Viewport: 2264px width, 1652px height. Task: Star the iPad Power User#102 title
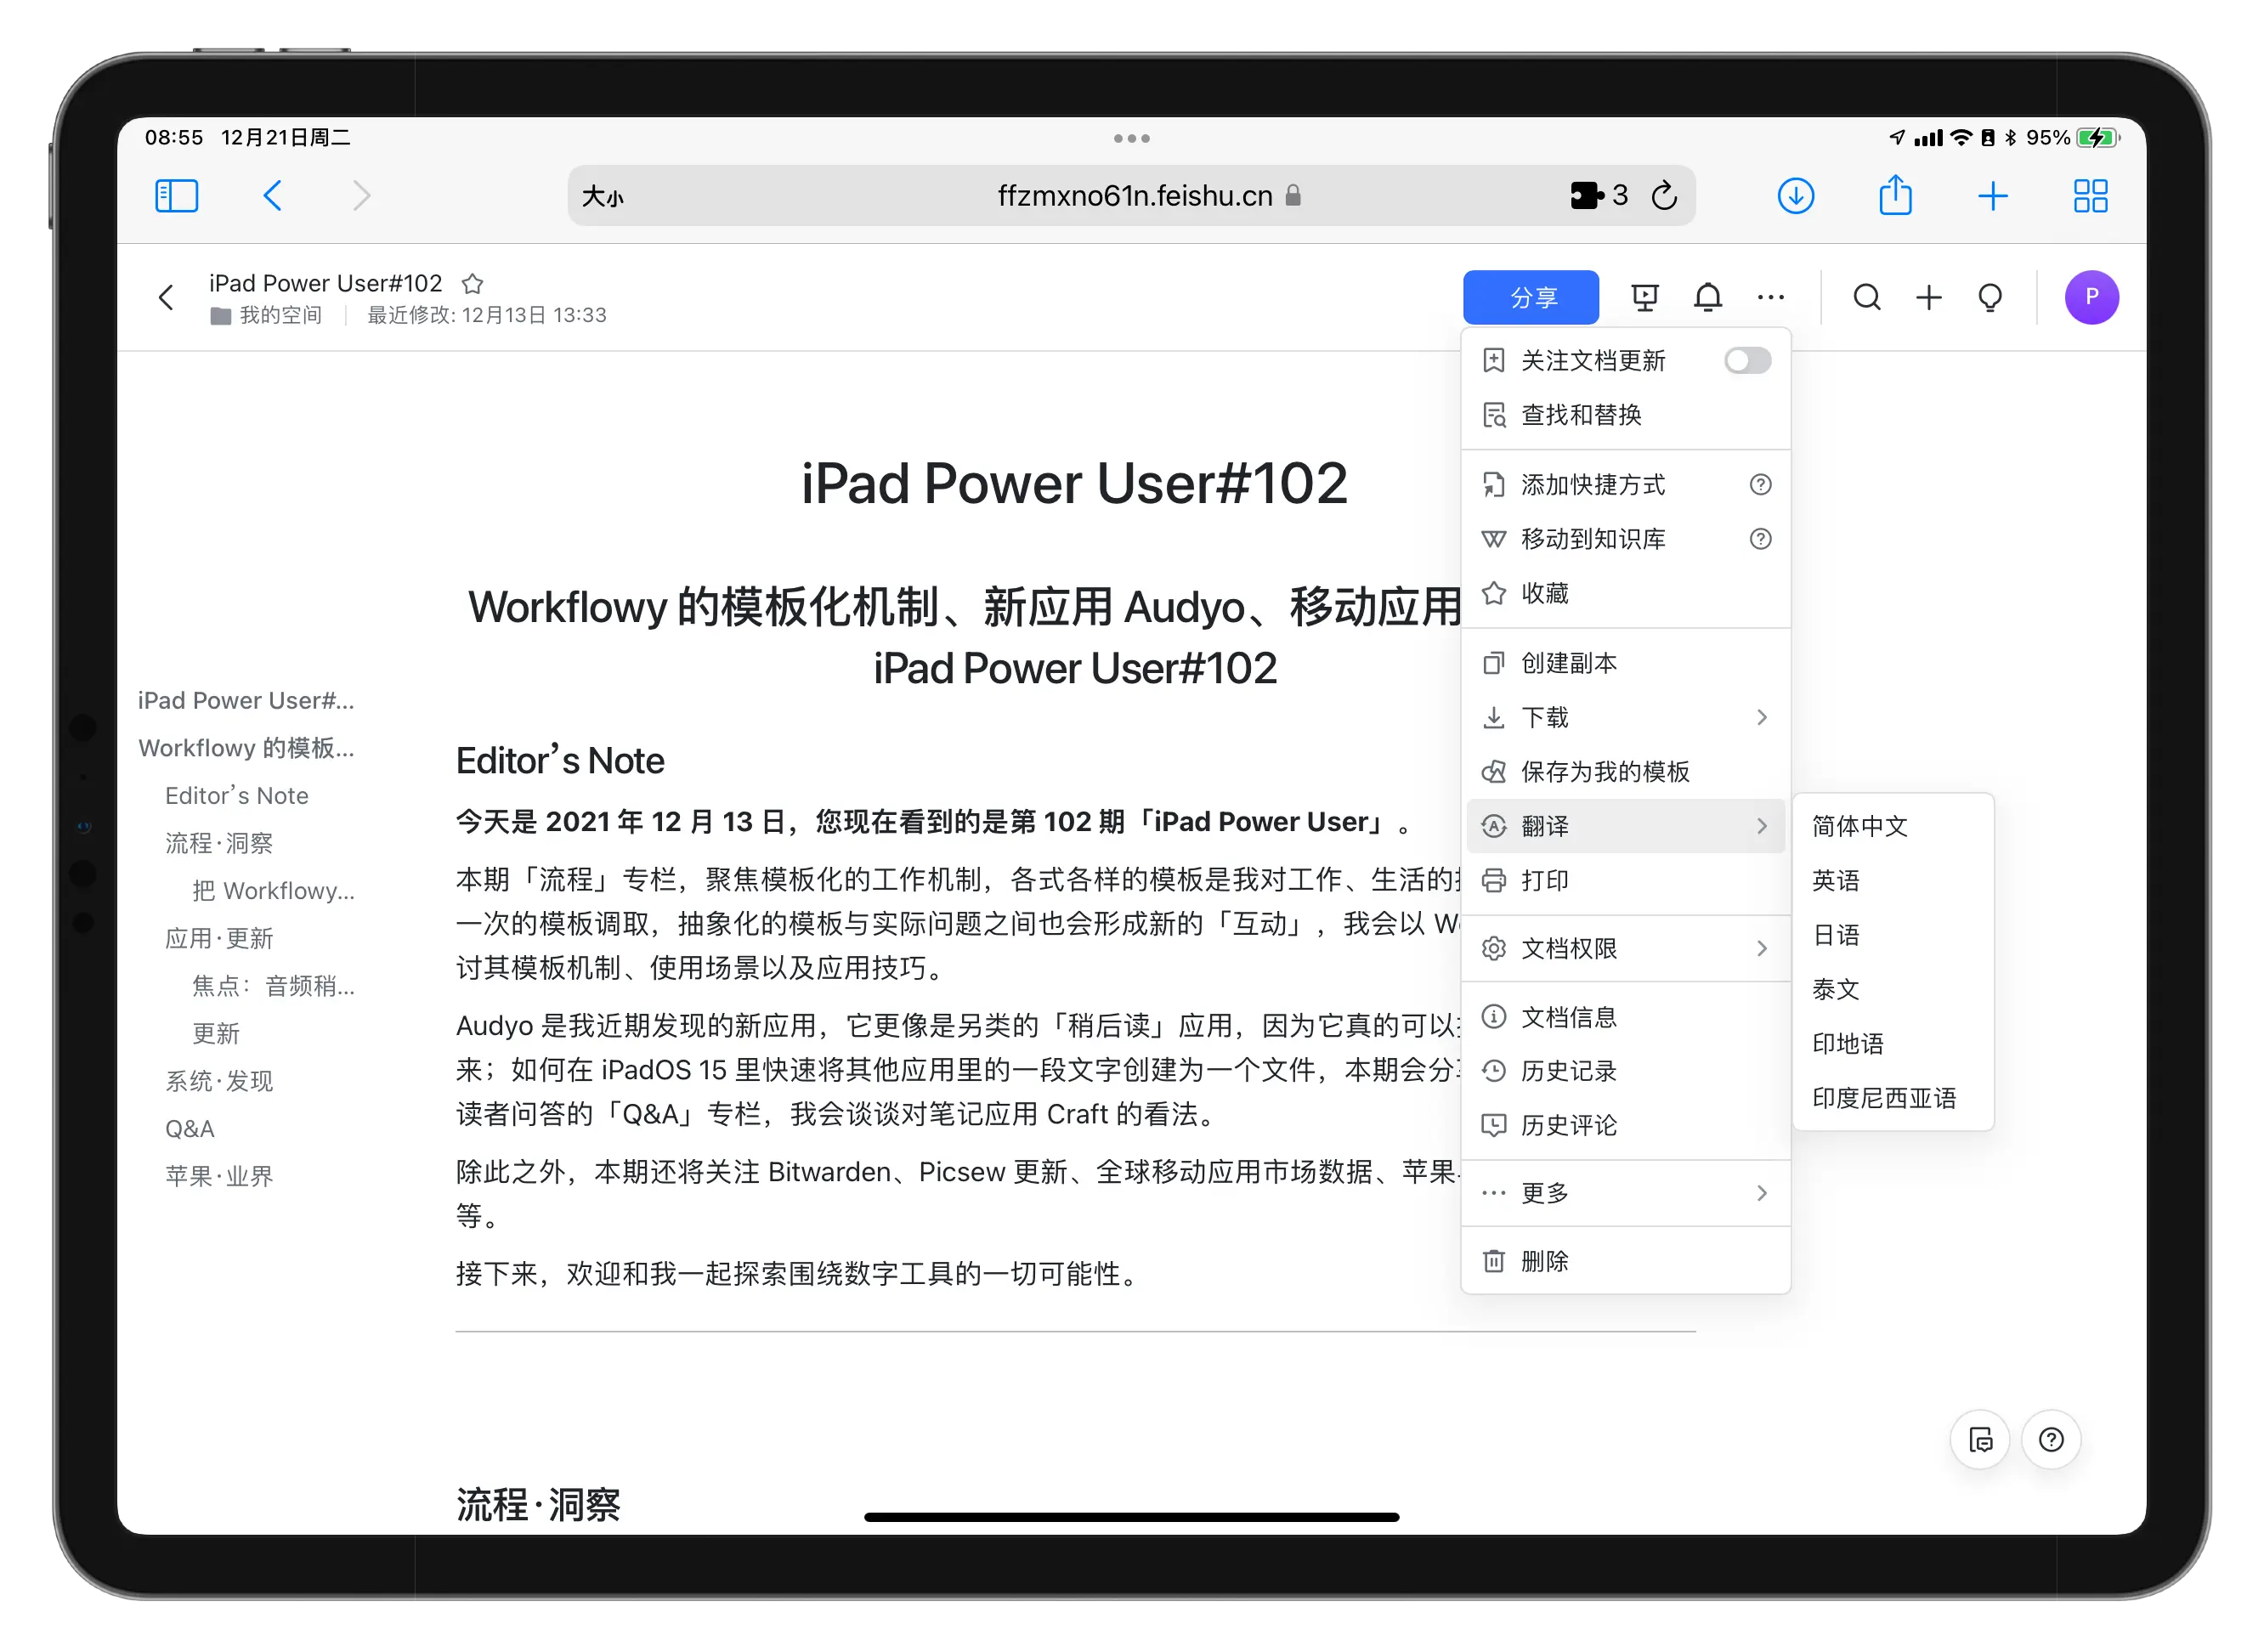click(x=473, y=283)
